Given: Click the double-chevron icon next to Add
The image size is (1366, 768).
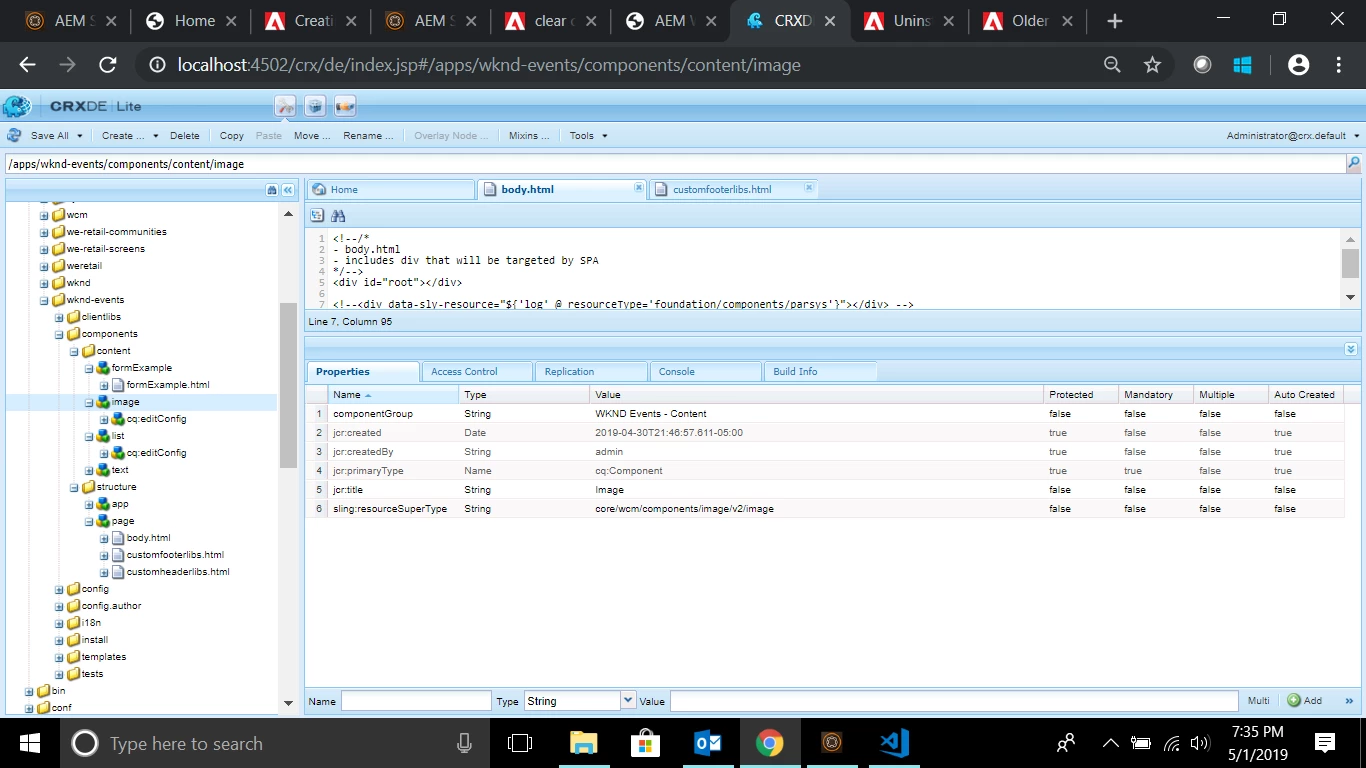Looking at the screenshot, I should click(1349, 701).
